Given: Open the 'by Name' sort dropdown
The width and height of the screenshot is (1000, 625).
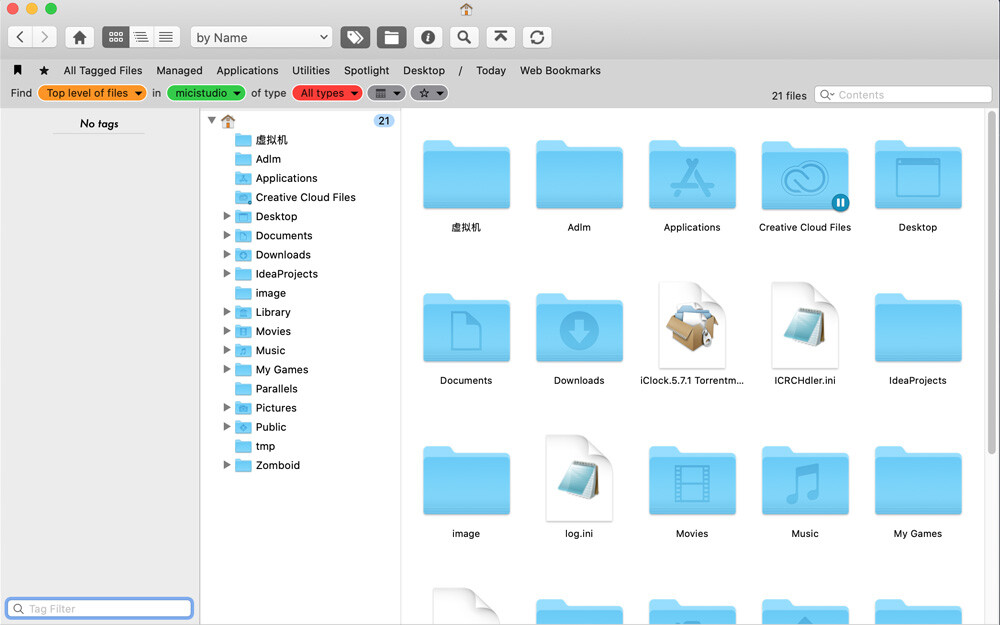Looking at the screenshot, I should (261, 38).
